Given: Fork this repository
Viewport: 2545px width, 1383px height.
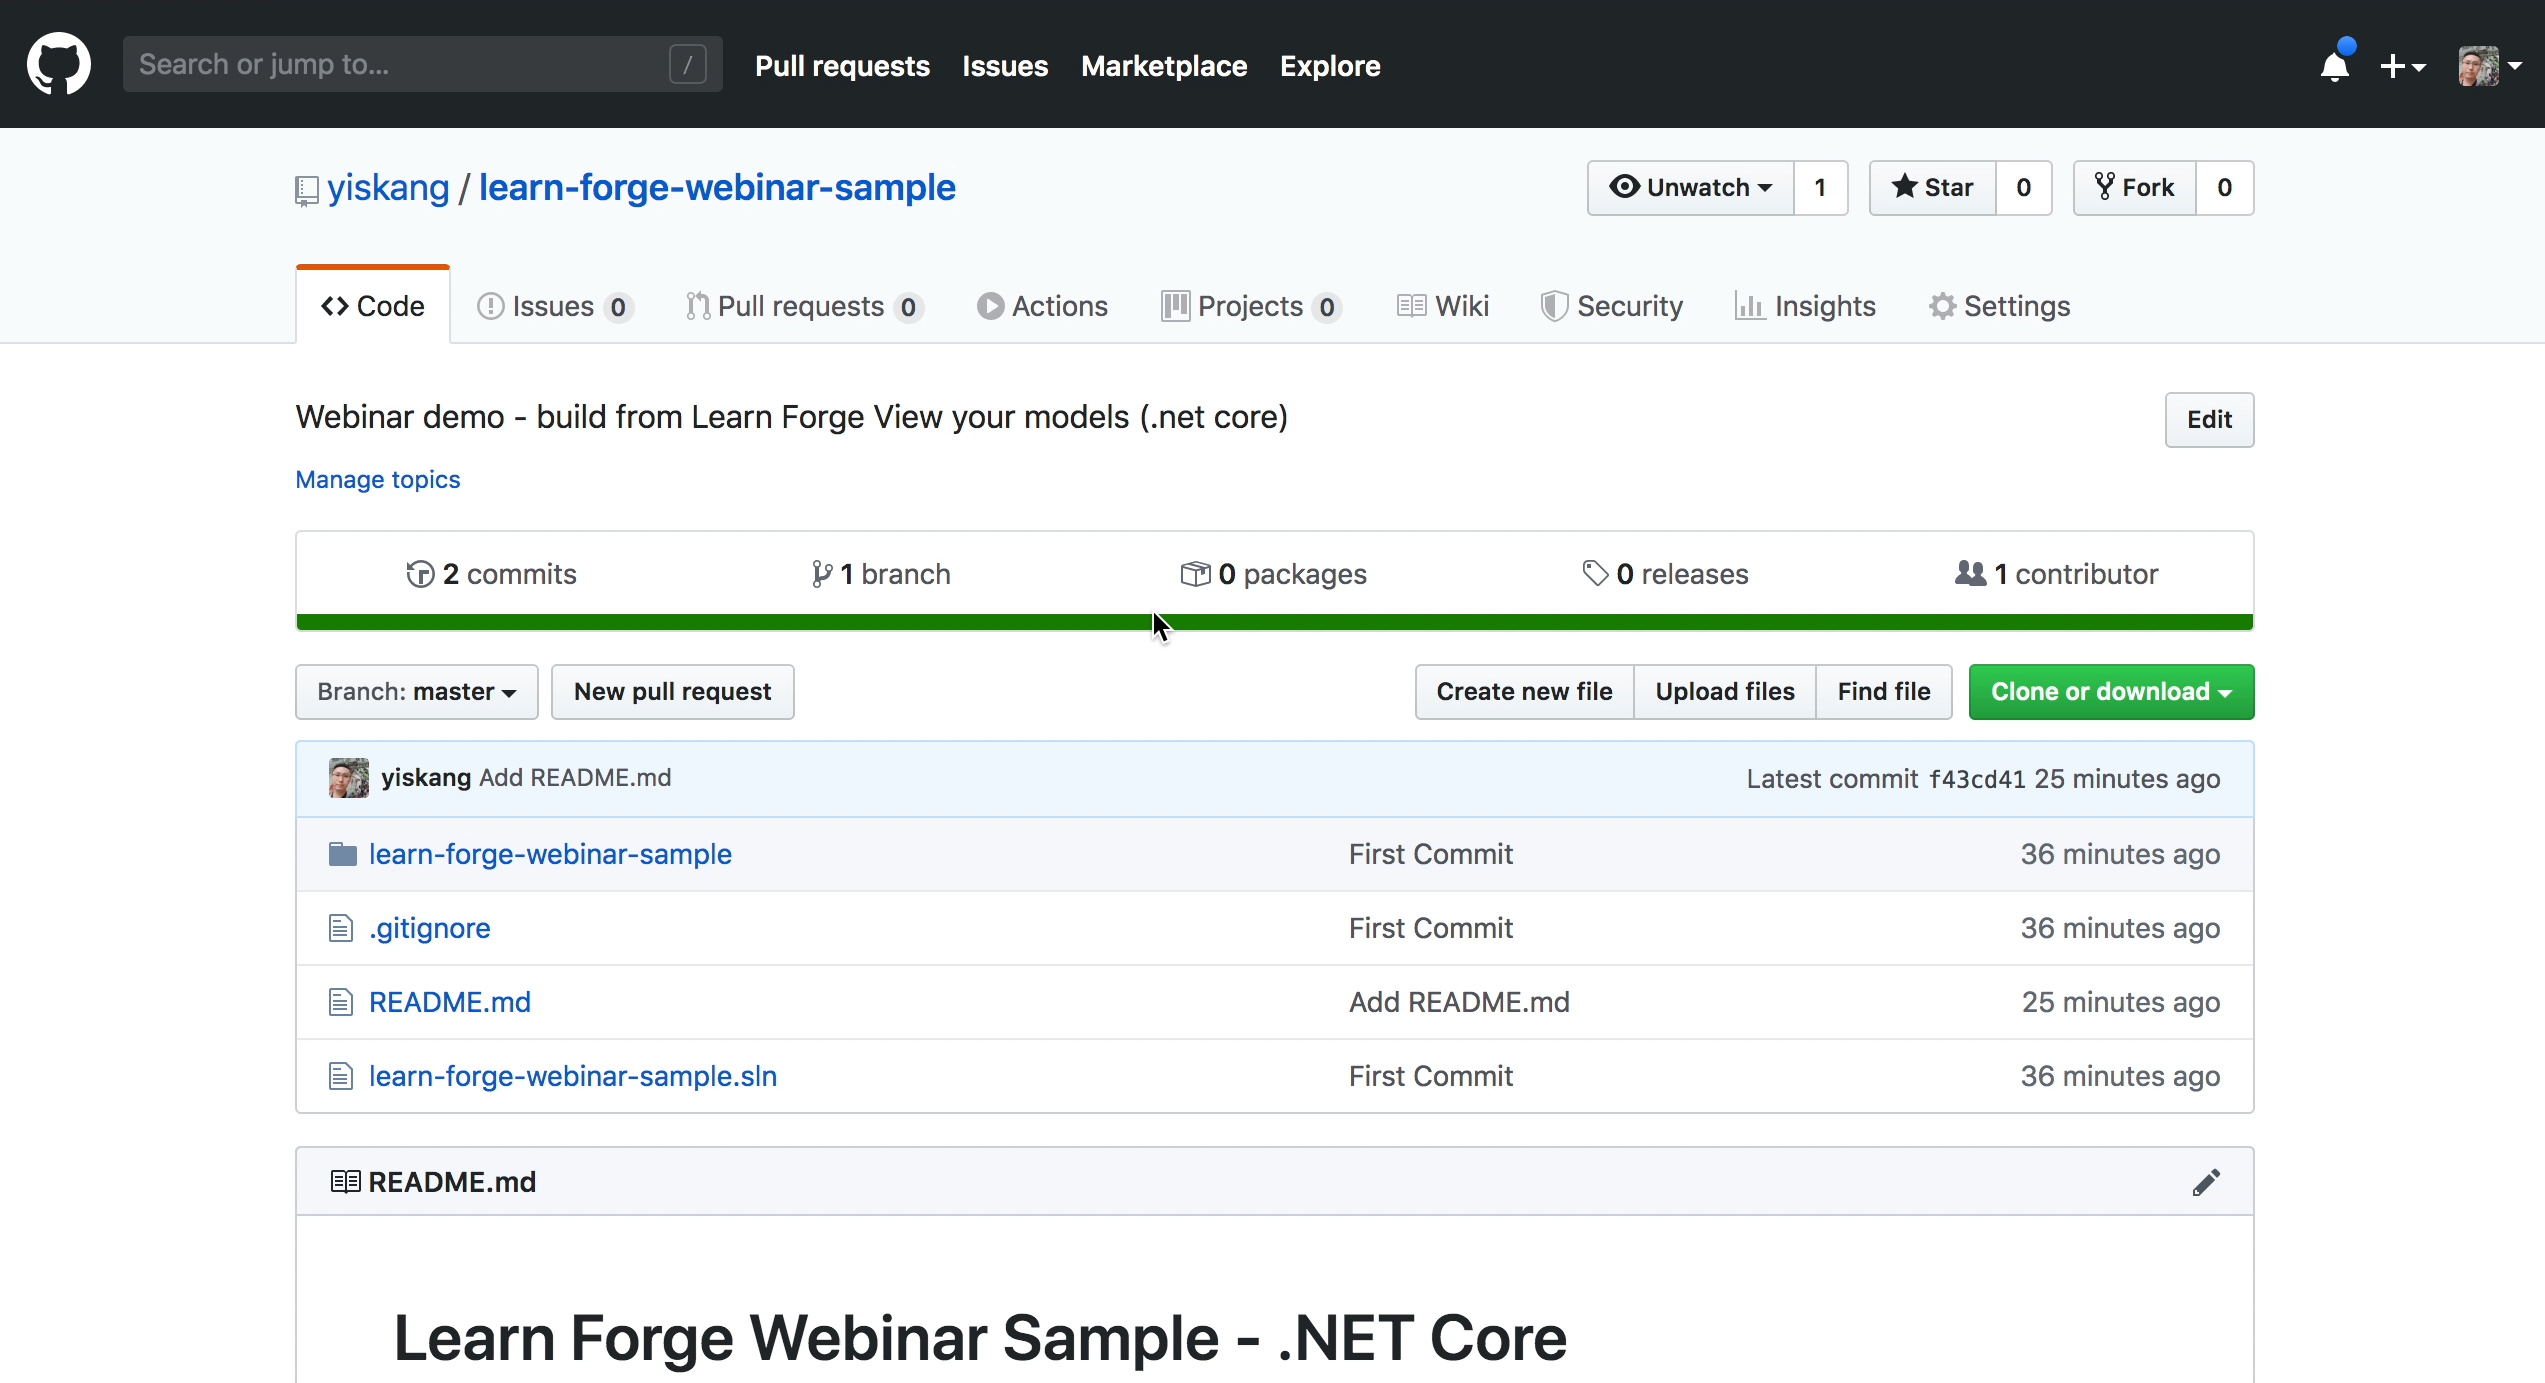Looking at the screenshot, I should [2135, 187].
